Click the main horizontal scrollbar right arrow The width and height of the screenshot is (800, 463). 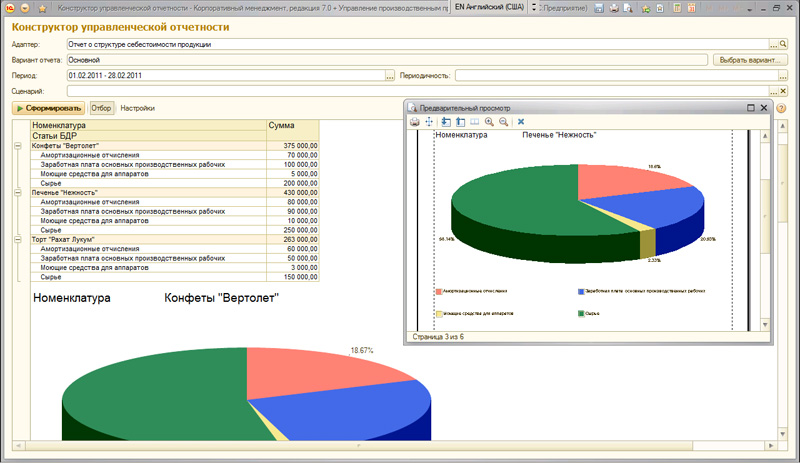tap(771, 446)
